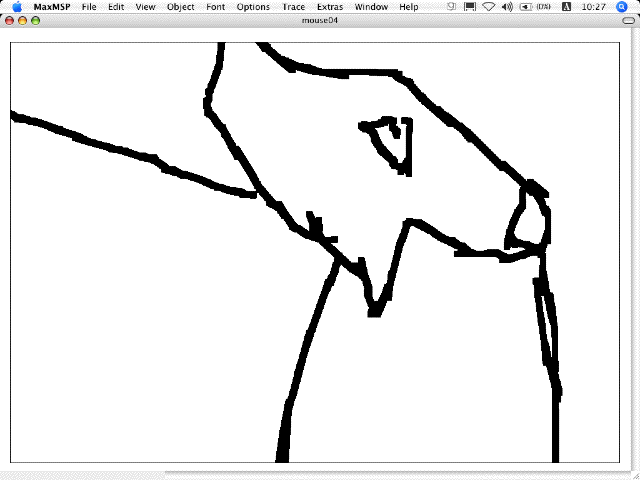640x480 pixels.
Task: Open the Window menu
Action: click(371, 7)
